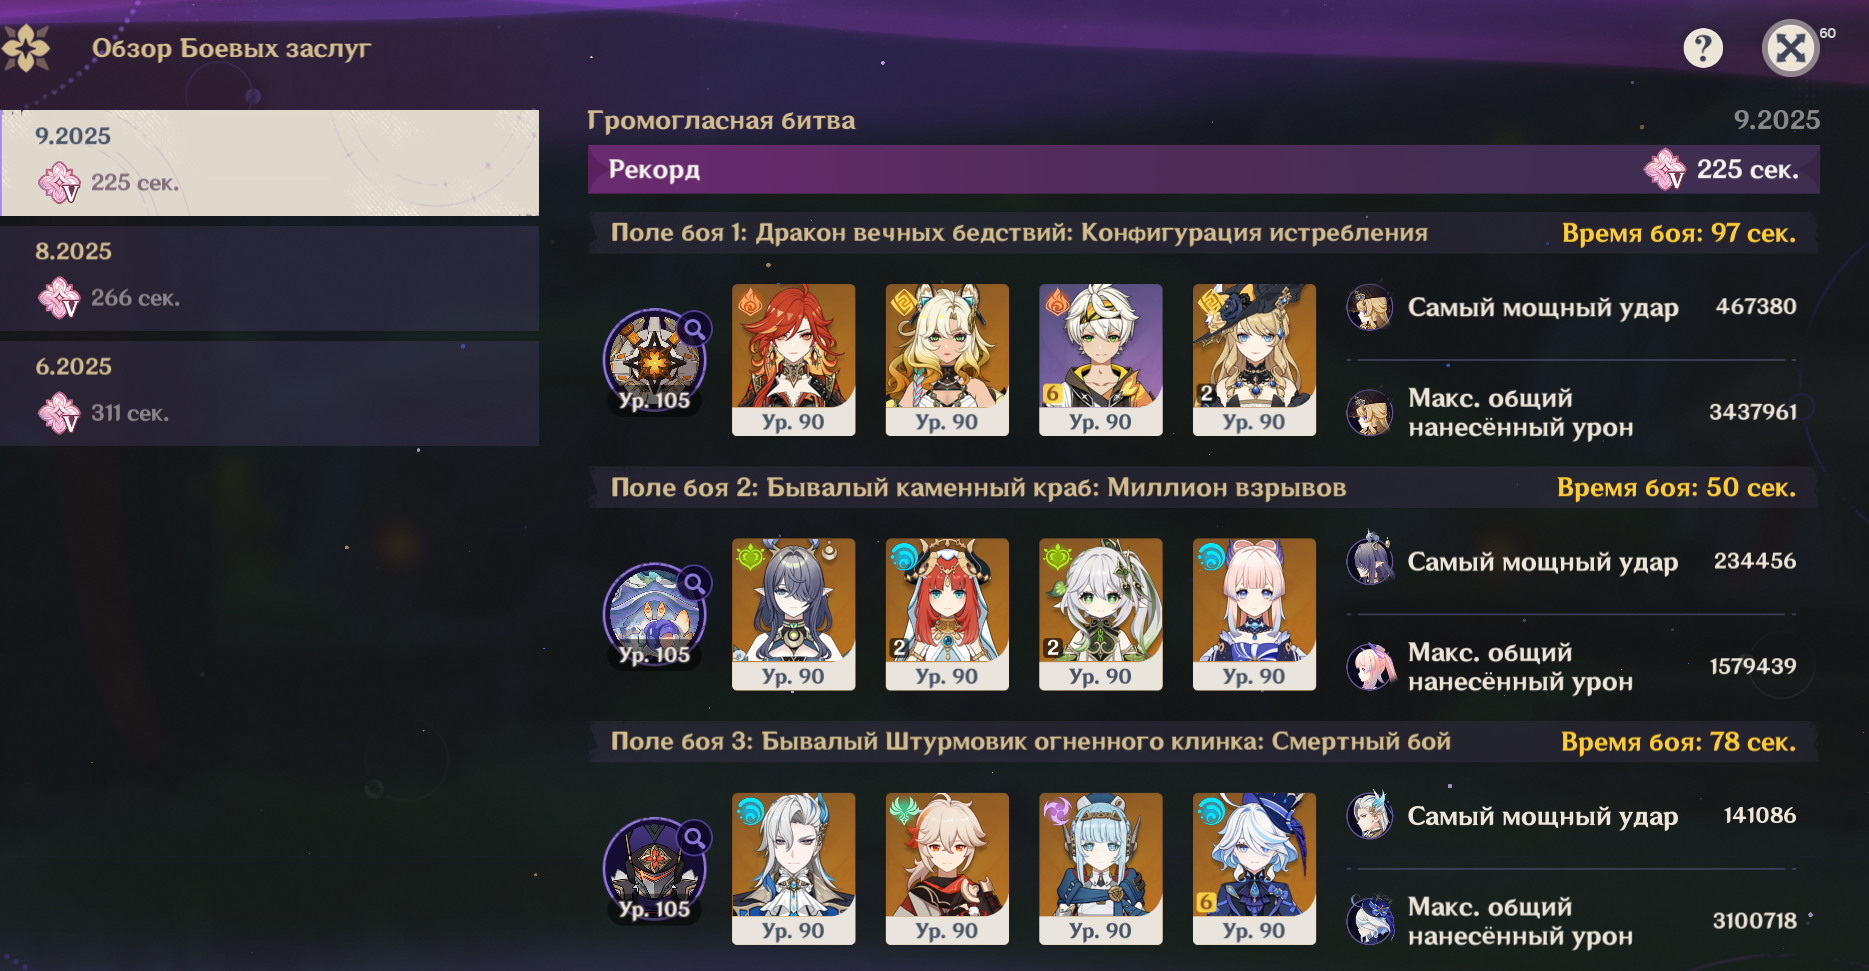Click the blue-haired Electro character in team 3
Viewport: 1869px width, 971px height.
1101,869
